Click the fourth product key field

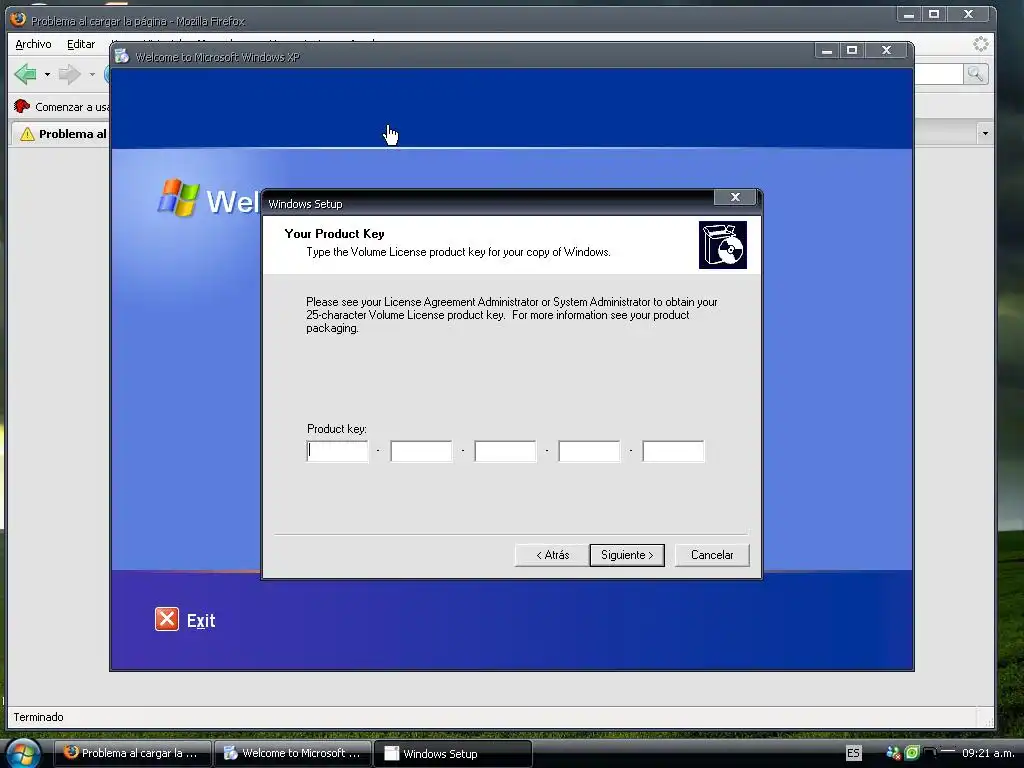pos(589,451)
